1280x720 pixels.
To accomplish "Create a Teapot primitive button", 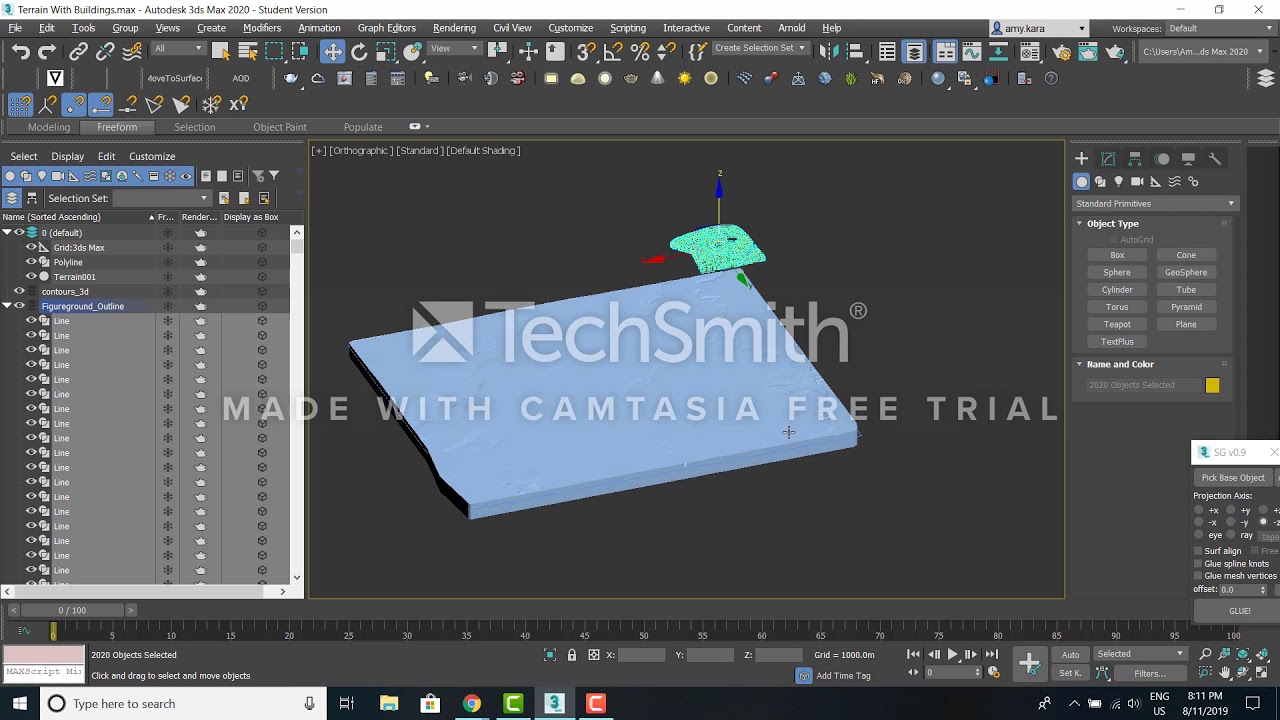I will [1117, 324].
